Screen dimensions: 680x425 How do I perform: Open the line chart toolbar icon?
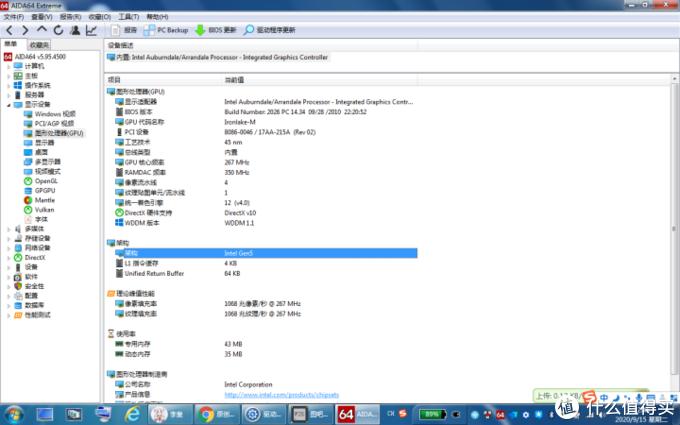pos(91,30)
